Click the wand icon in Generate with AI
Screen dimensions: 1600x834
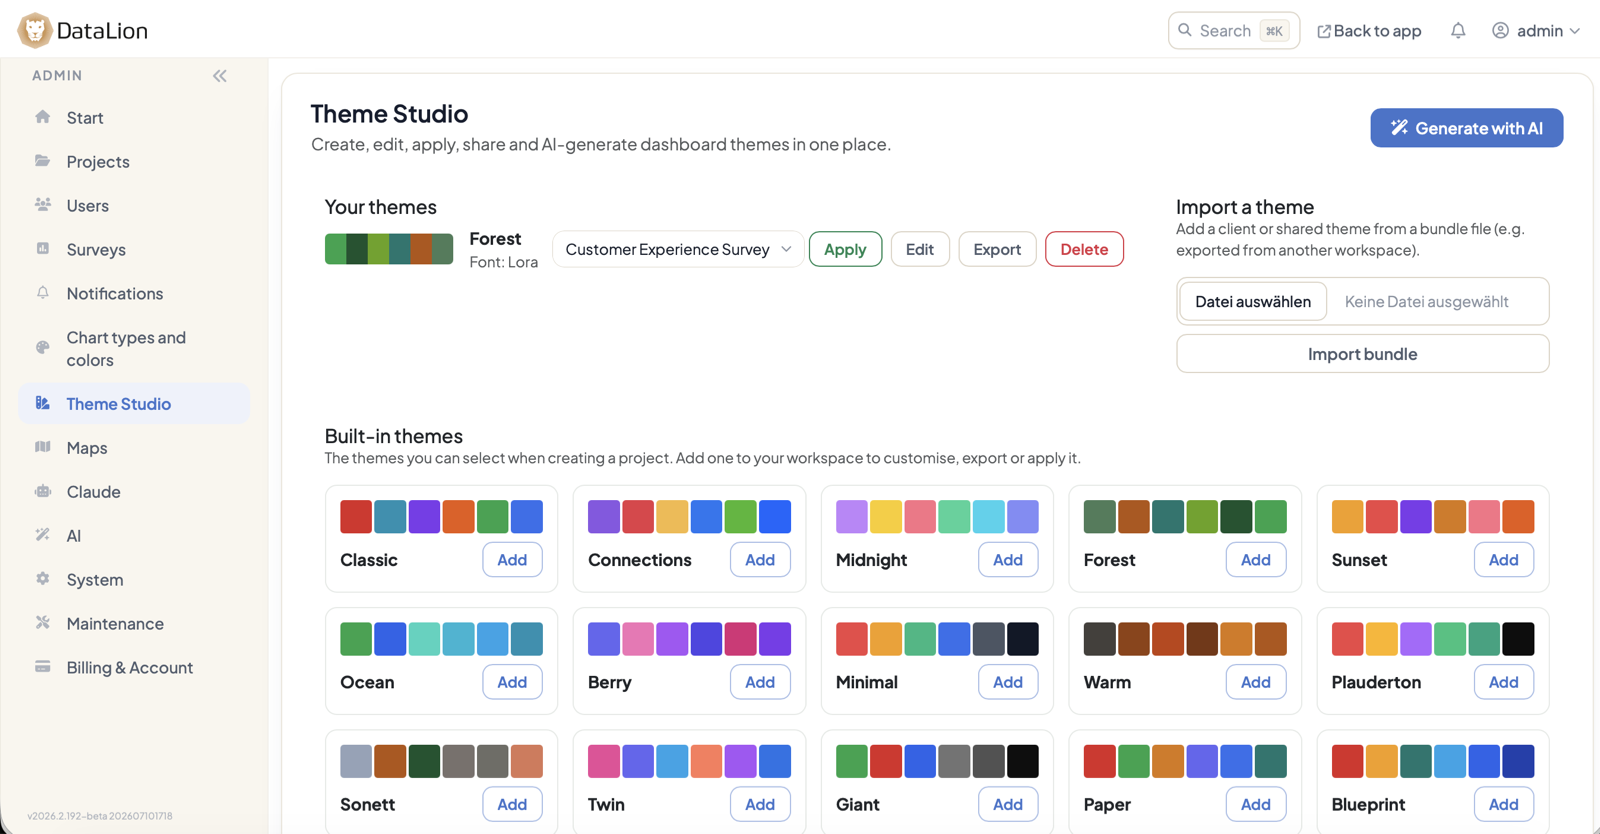click(x=1399, y=128)
